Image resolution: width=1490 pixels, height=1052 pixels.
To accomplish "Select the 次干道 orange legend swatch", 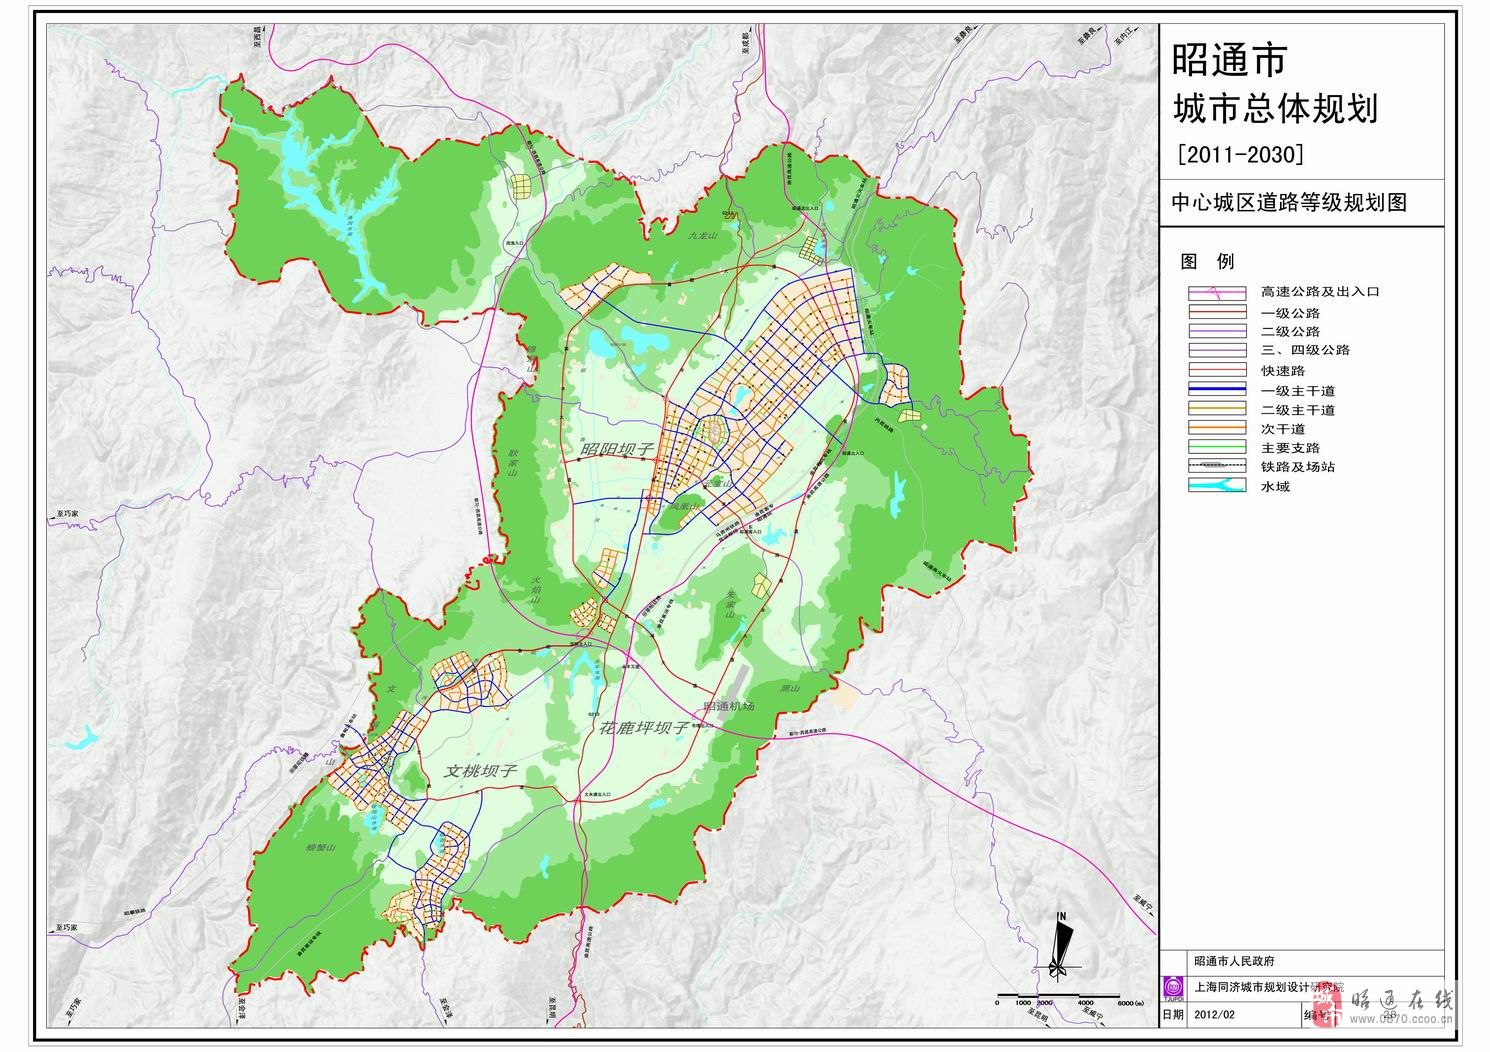I will 1217,429.
